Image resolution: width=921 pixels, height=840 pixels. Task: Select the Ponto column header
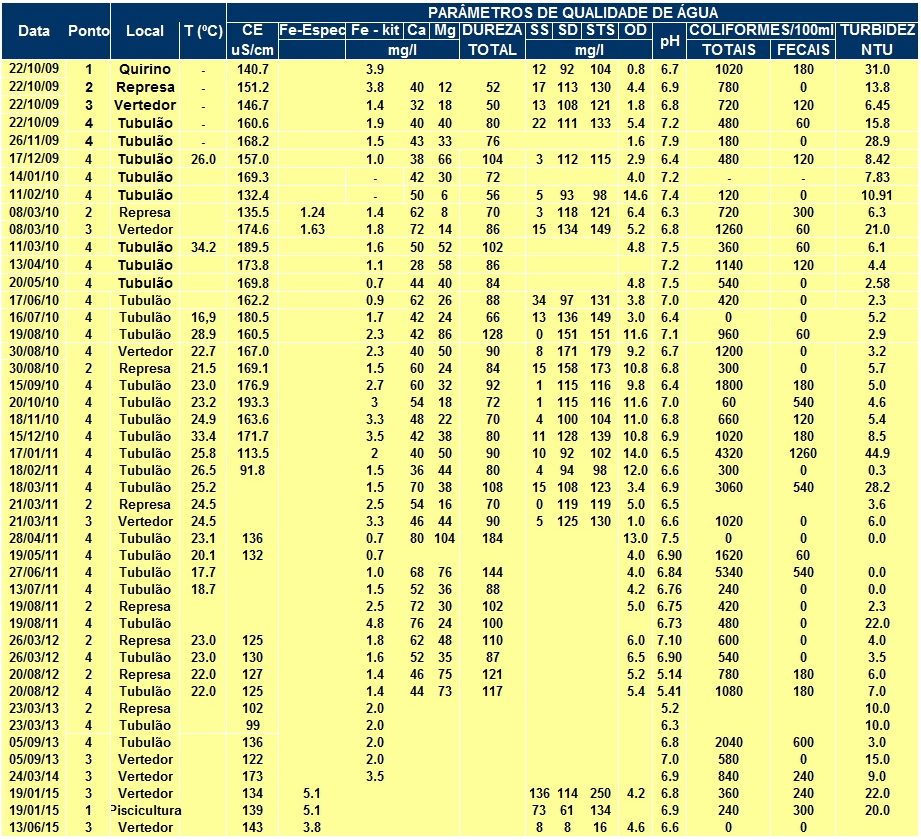(x=89, y=31)
